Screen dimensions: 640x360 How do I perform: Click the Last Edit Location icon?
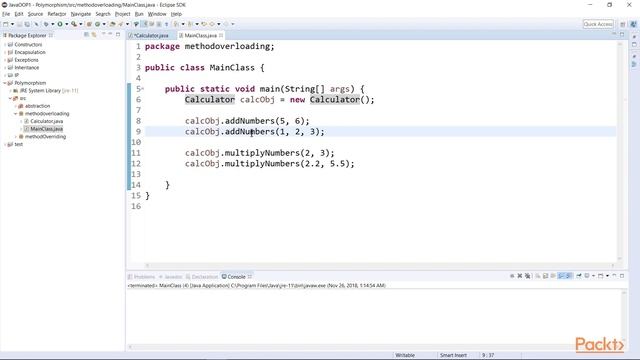pyautogui.click(x=204, y=24)
